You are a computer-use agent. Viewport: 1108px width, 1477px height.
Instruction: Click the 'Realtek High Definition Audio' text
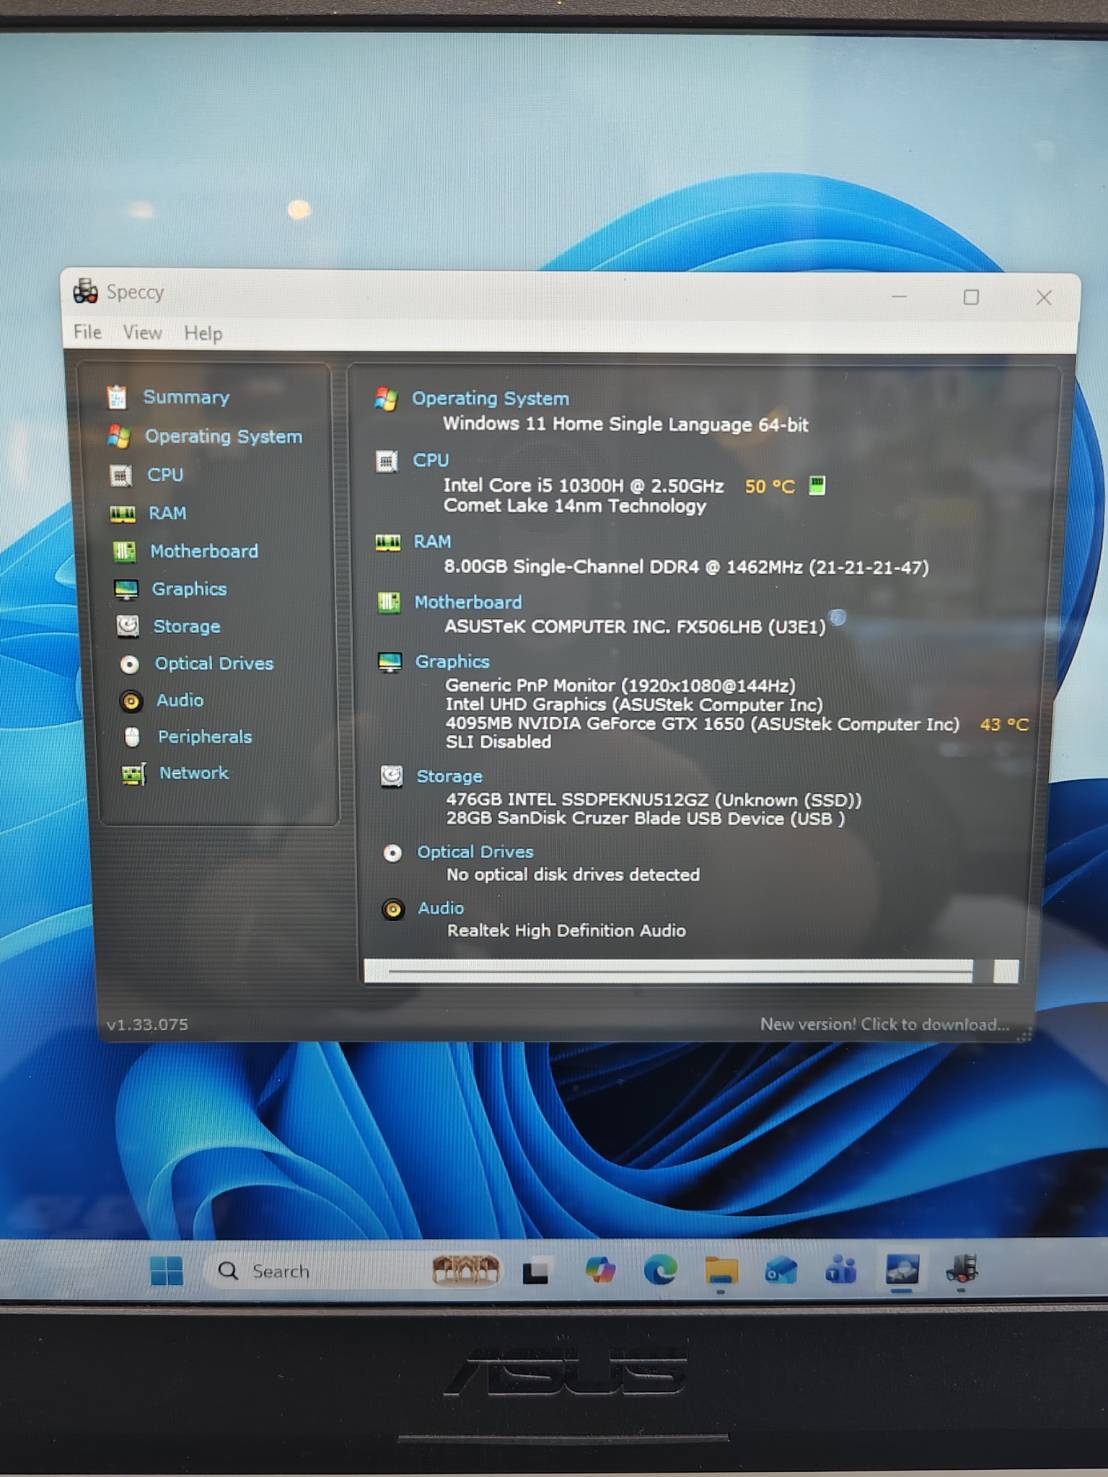[567, 930]
